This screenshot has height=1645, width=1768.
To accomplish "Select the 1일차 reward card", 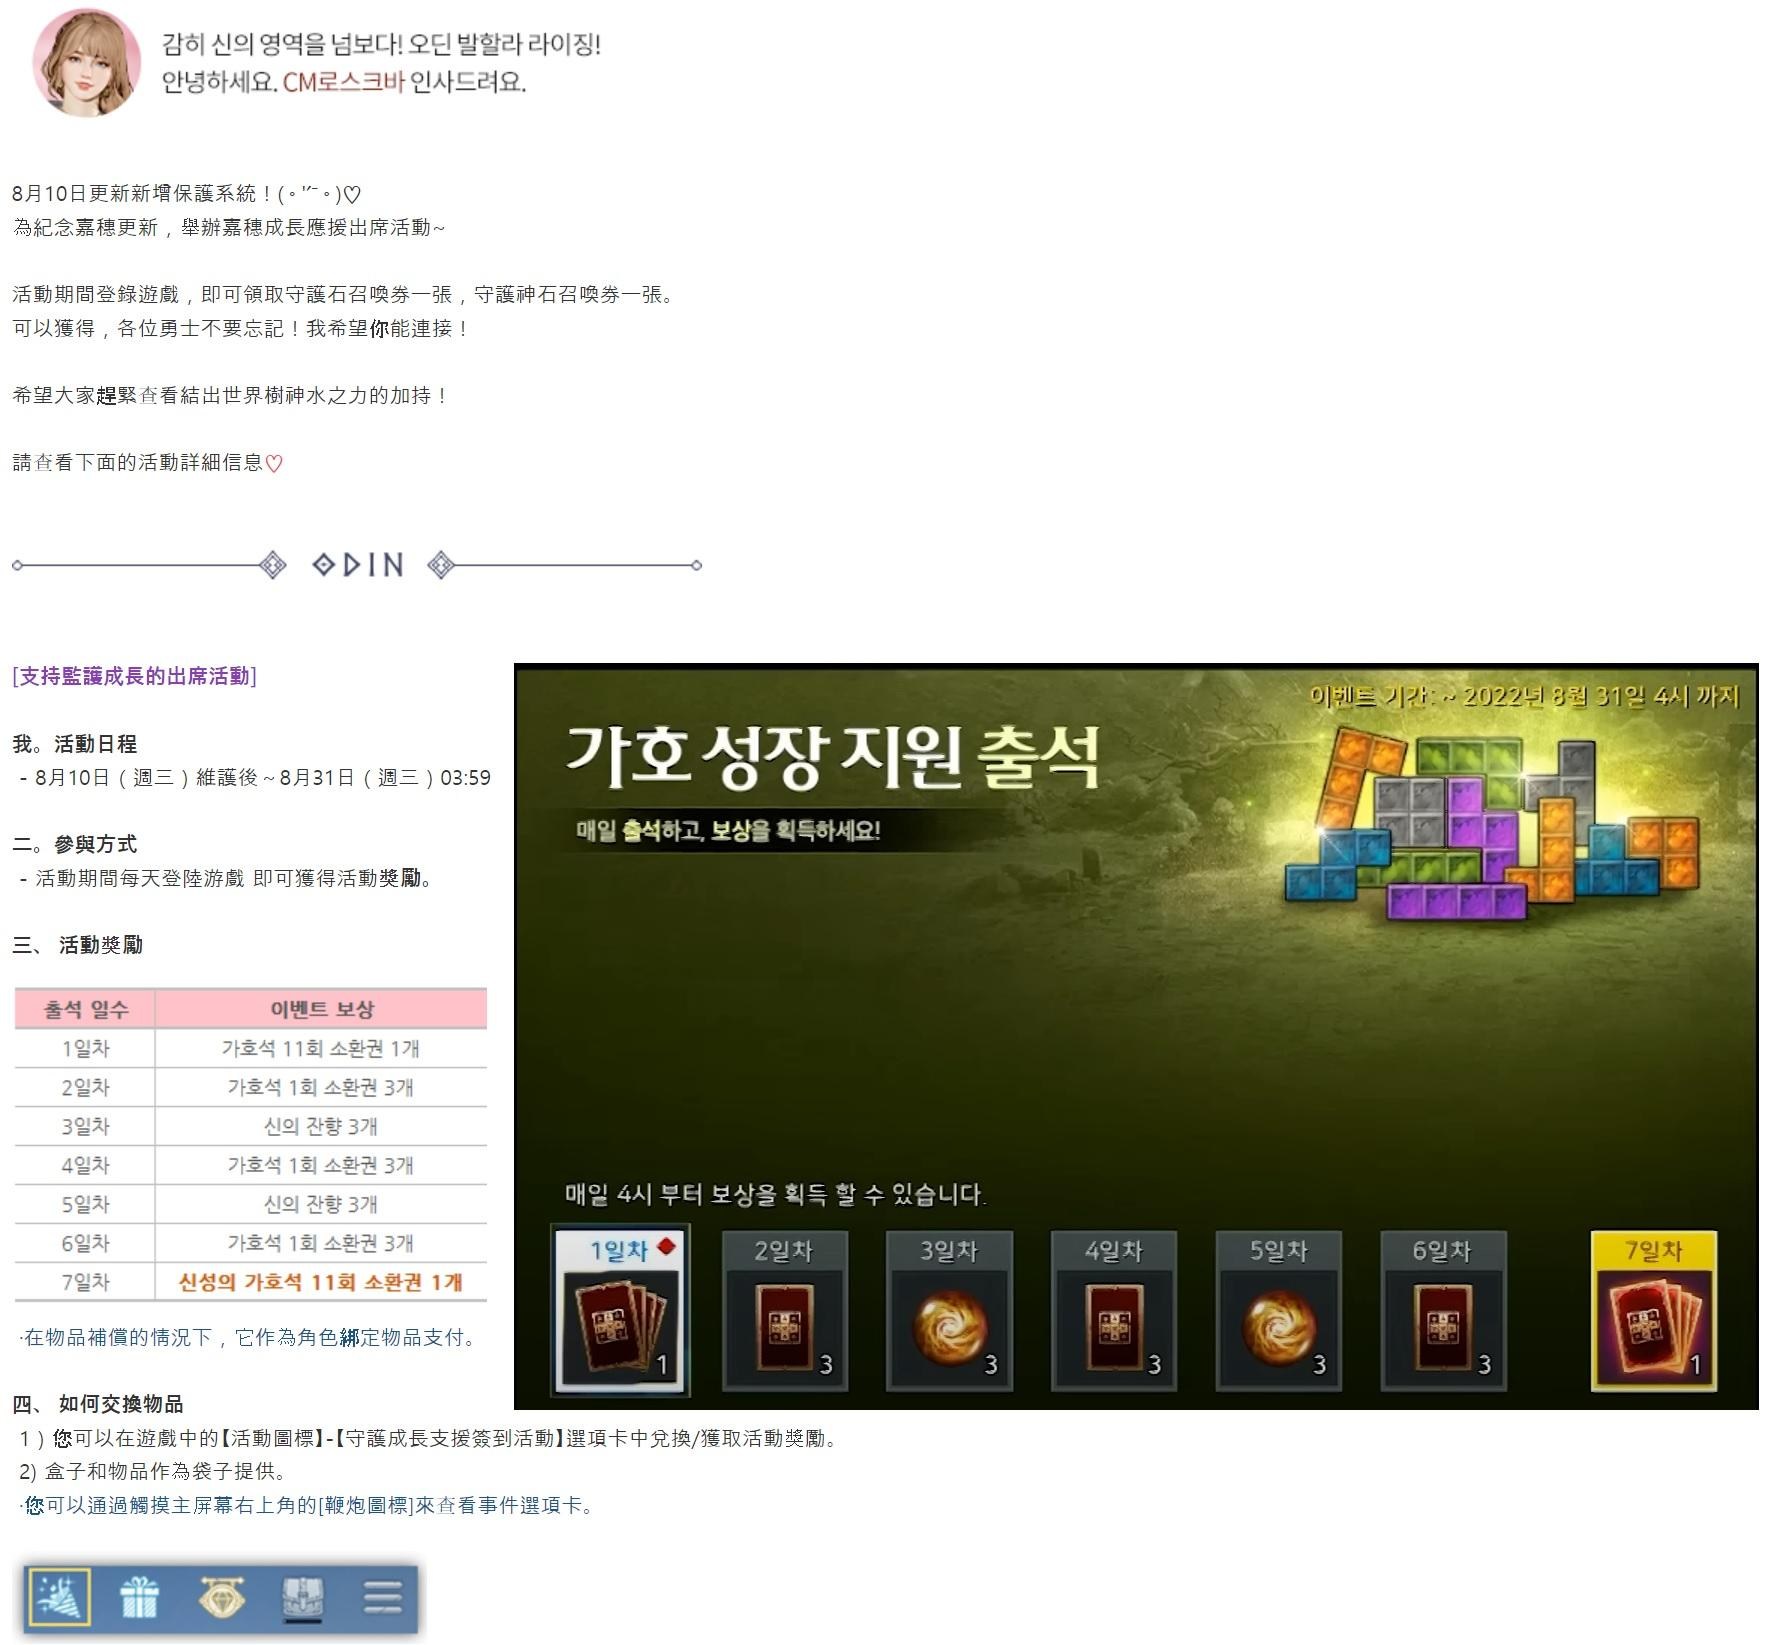I will click(x=621, y=1309).
